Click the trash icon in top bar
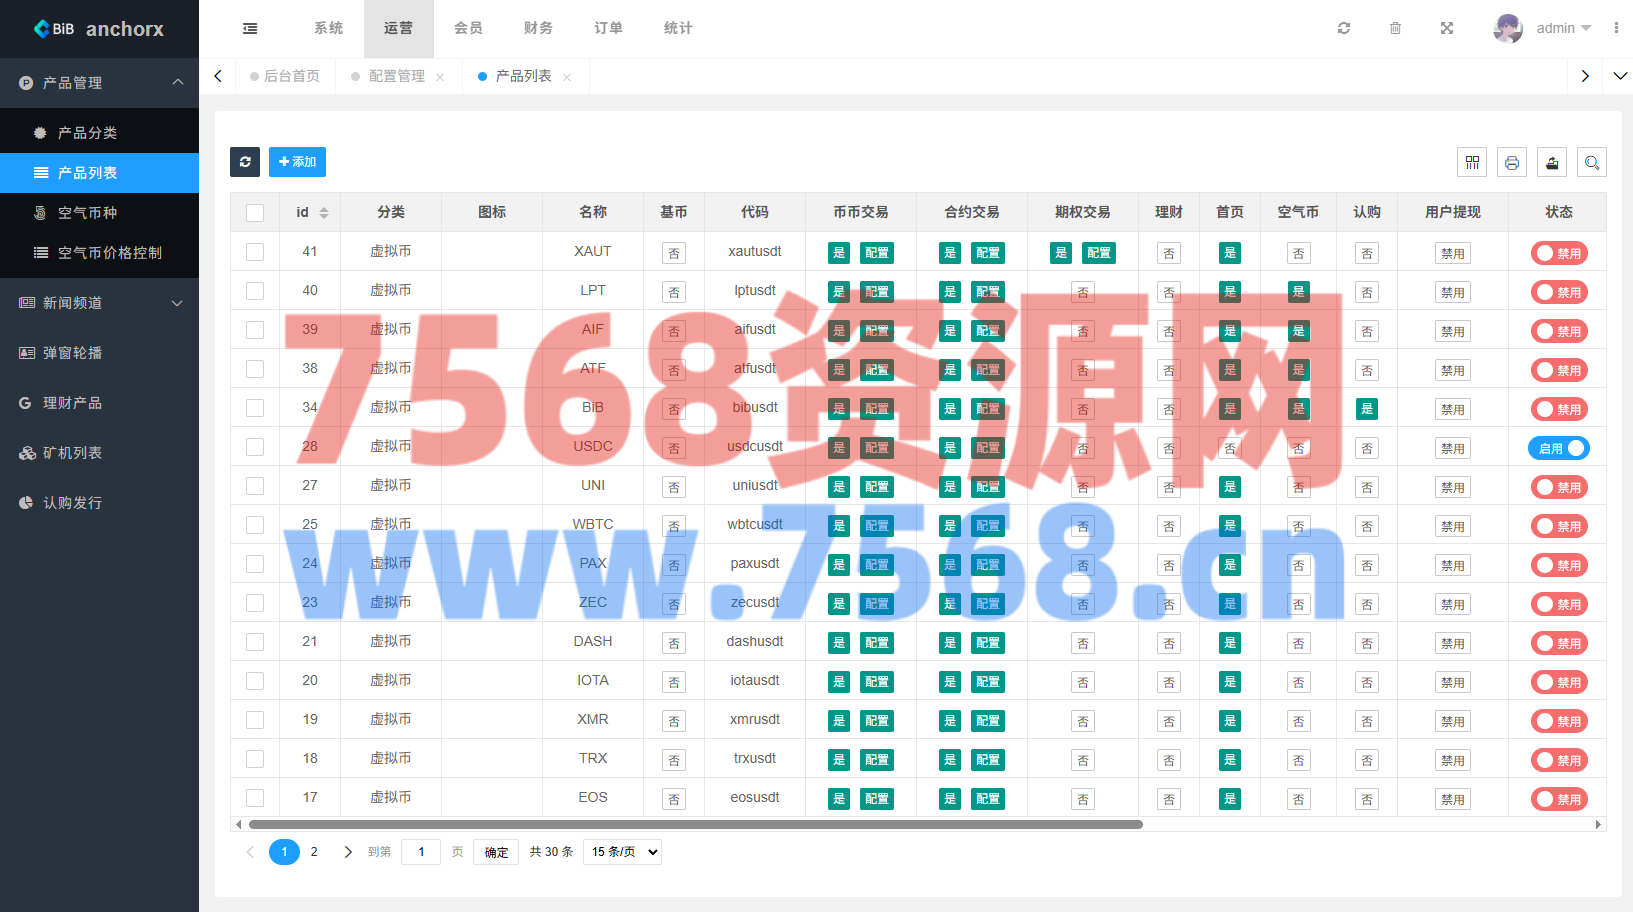This screenshot has width=1633, height=912. click(x=1395, y=28)
